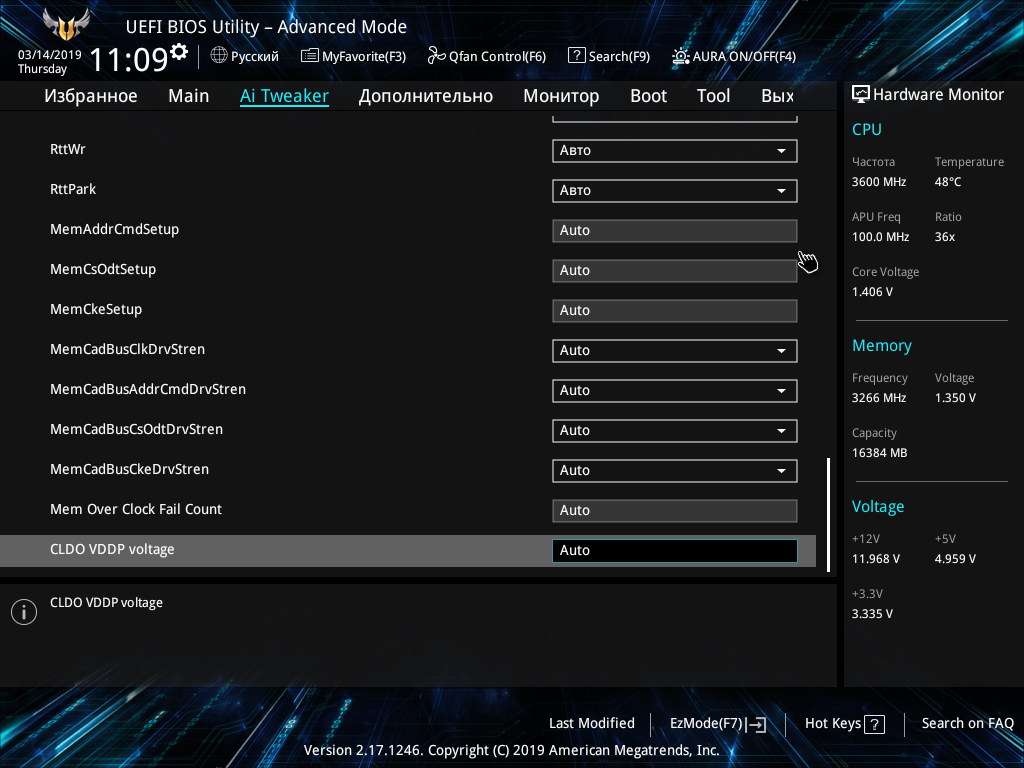Screen dimensions: 1024x768
Task: Click the Hardware Monitor screen icon
Action: (x=861, y=95)
